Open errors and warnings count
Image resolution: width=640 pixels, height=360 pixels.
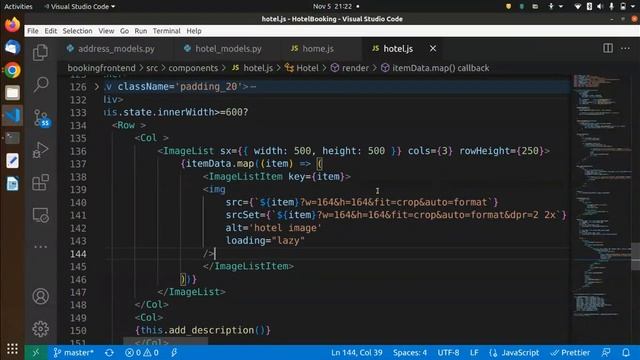142,352
